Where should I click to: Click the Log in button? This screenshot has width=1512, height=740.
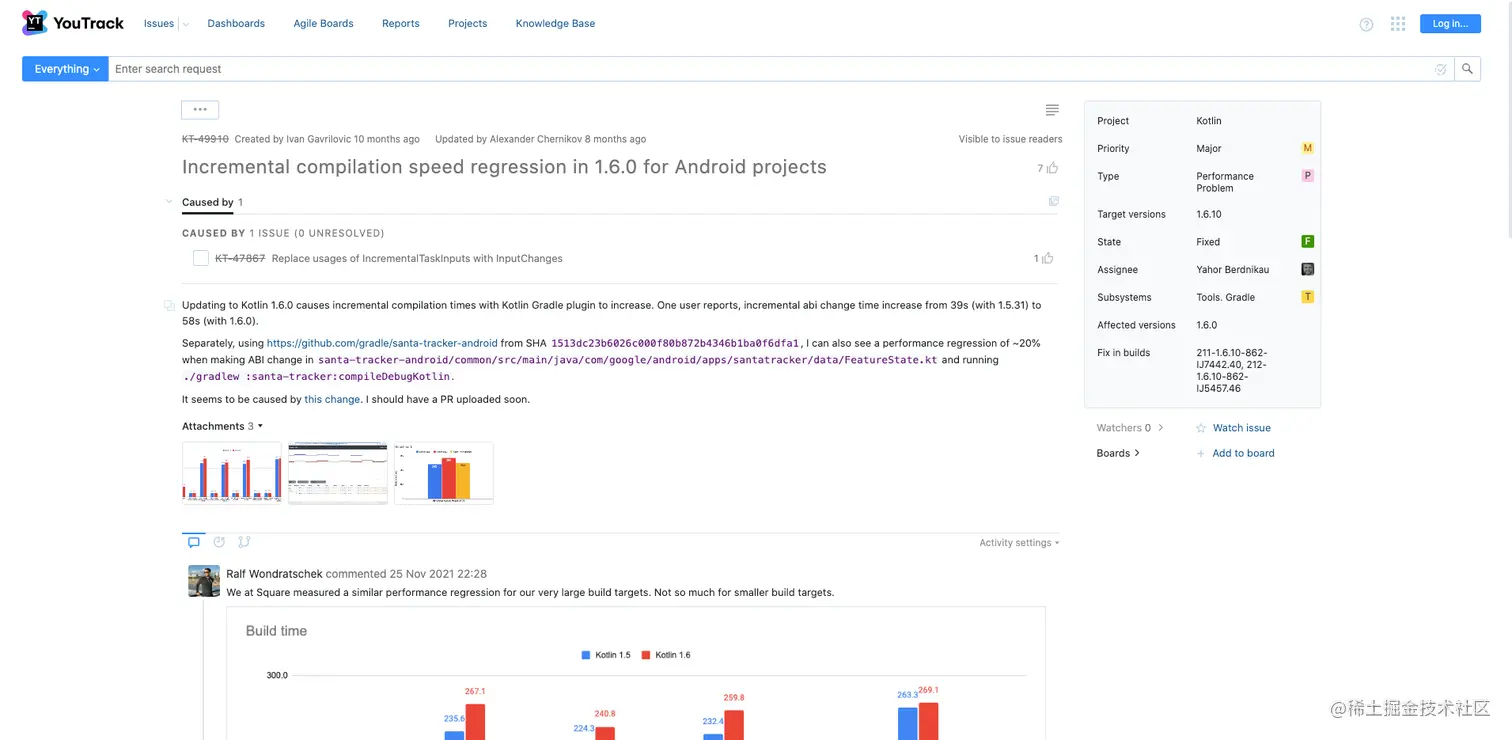(x=1450, y=24)
